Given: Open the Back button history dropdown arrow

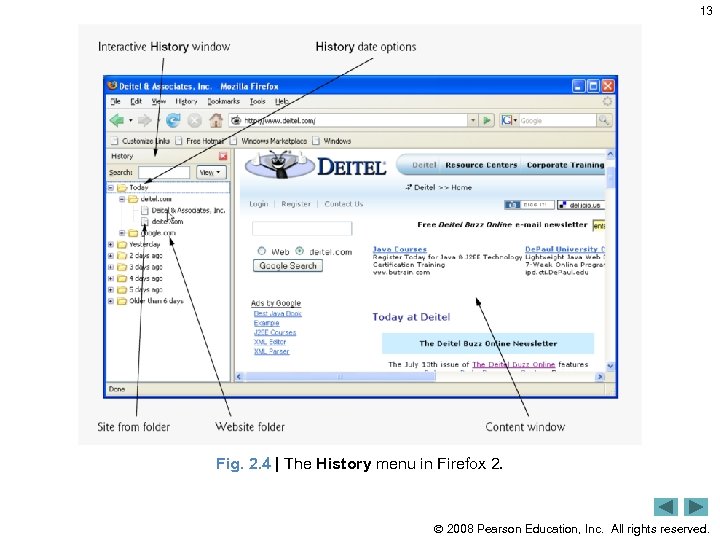Looking at the screenshot, I should tap(131, 121).
